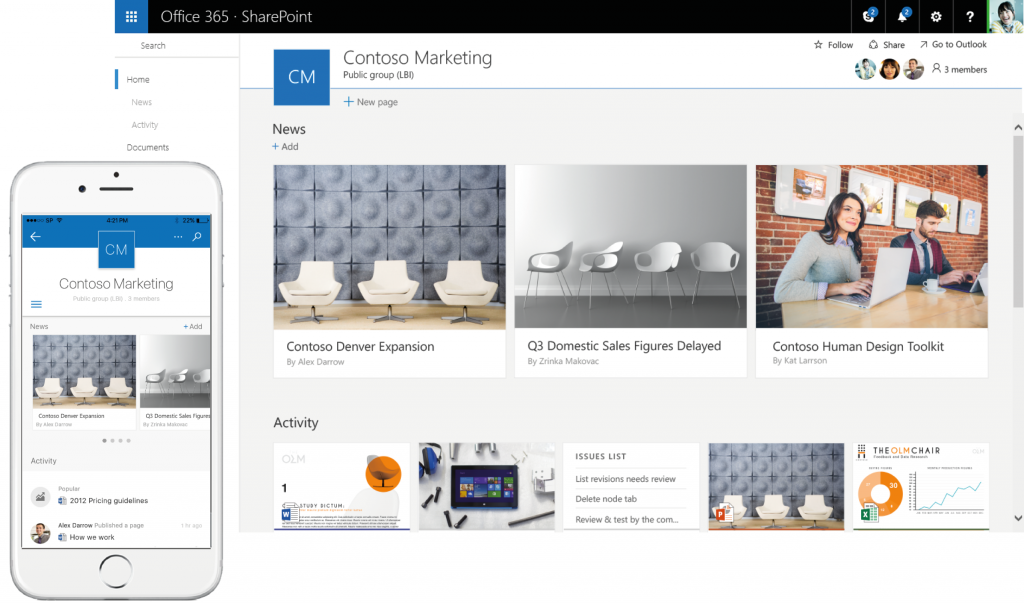Select Home in the left navigation
The width and height of the screenshot is (1024, 603).
pos(138,80)
